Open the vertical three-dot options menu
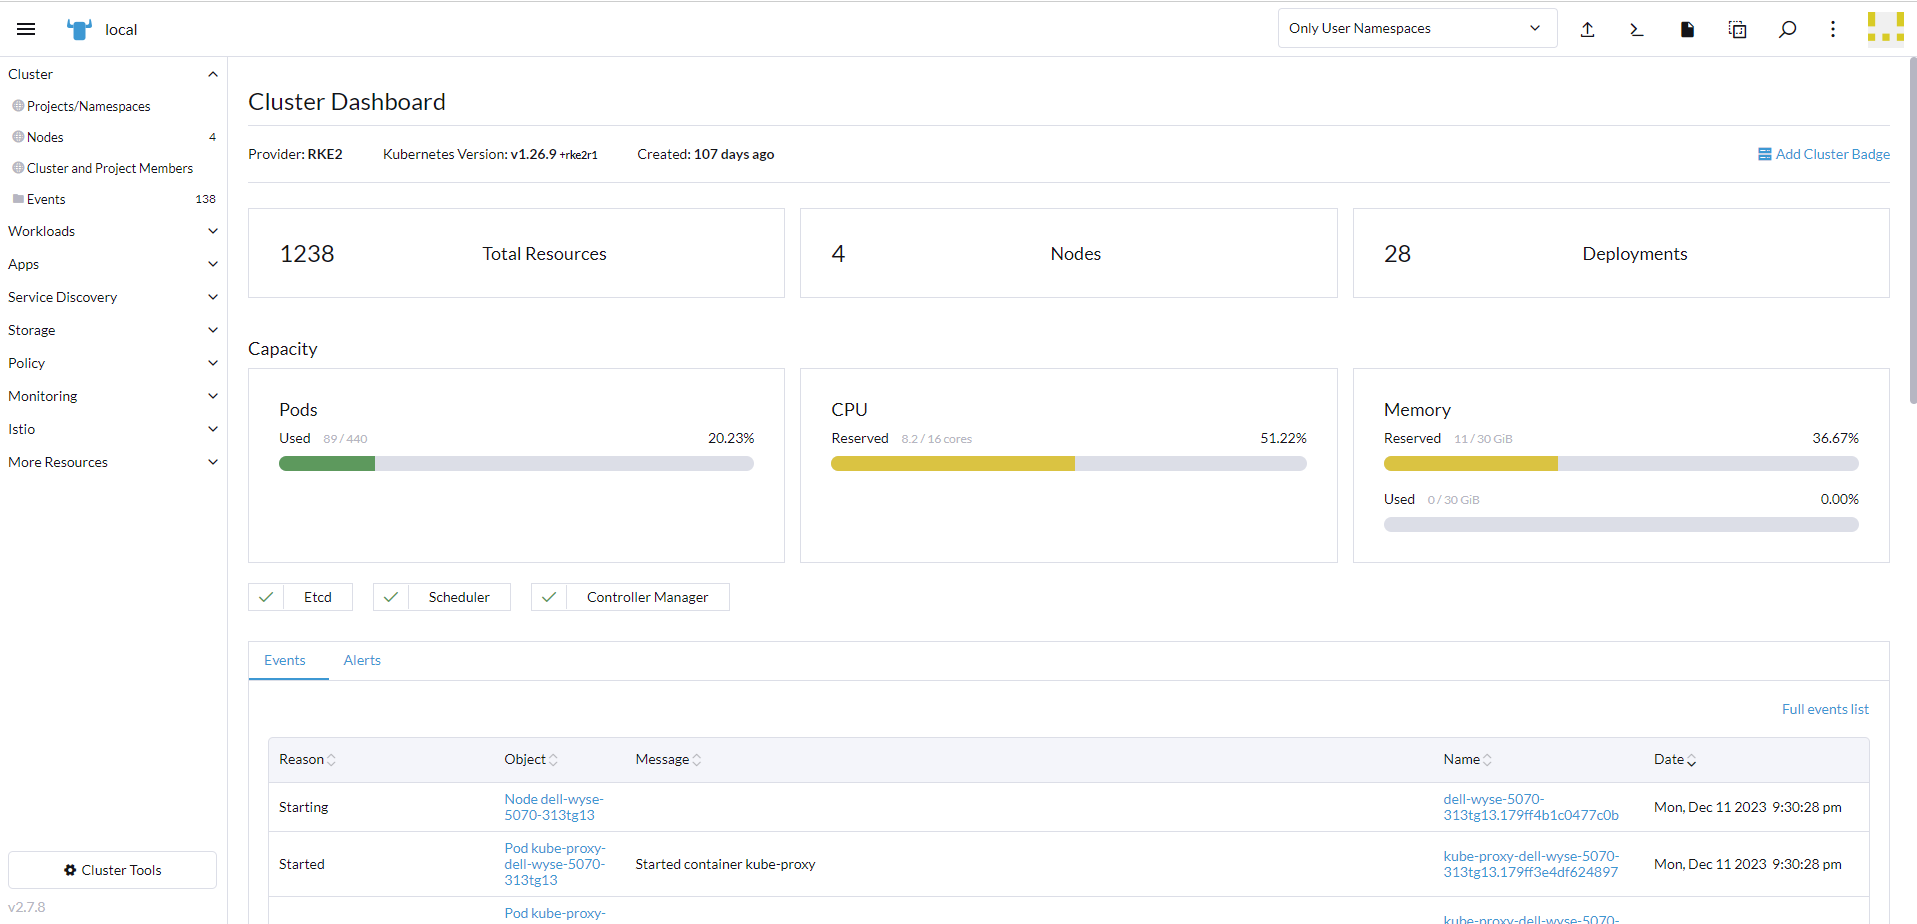The height and width of the screenshot is (924, 1917). pos(1833,29)
